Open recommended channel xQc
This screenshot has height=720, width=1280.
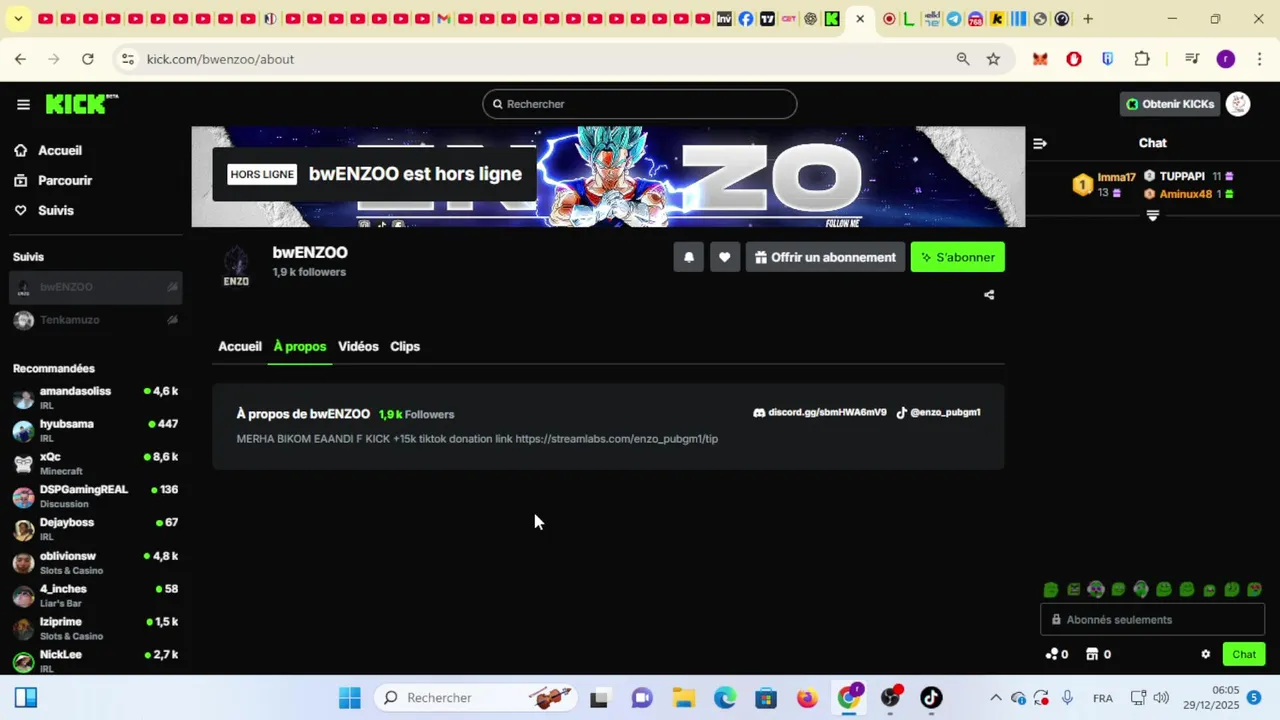[x=96, y=463]
